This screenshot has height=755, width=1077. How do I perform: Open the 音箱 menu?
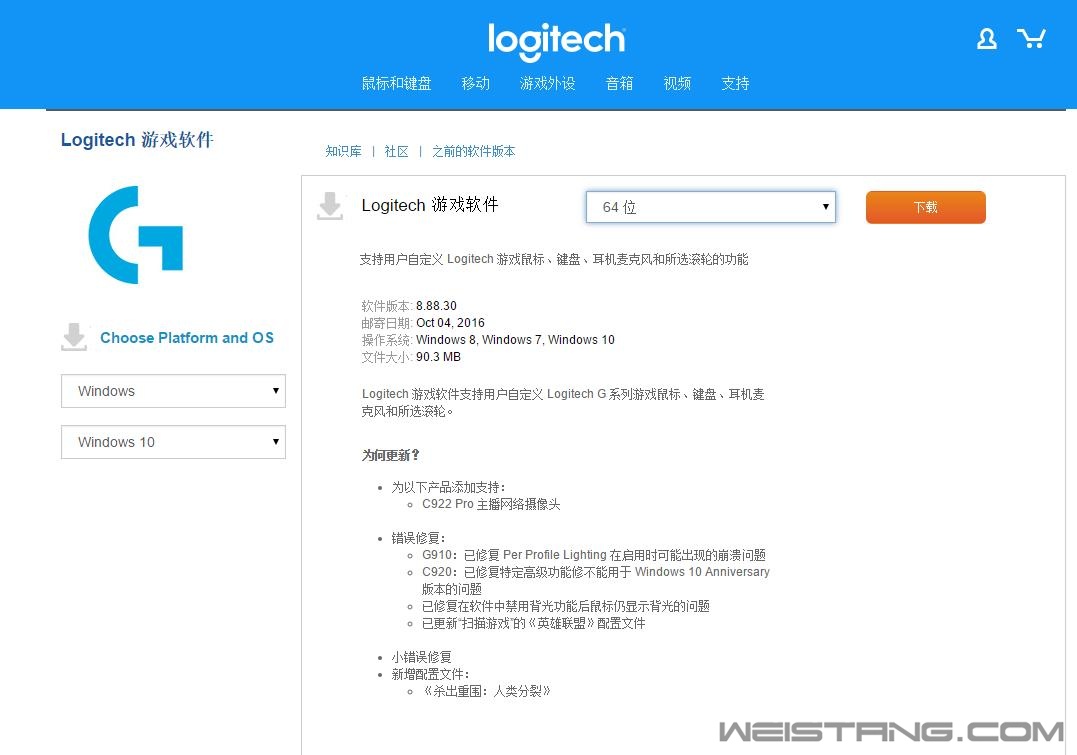click(x=619, y=83)
